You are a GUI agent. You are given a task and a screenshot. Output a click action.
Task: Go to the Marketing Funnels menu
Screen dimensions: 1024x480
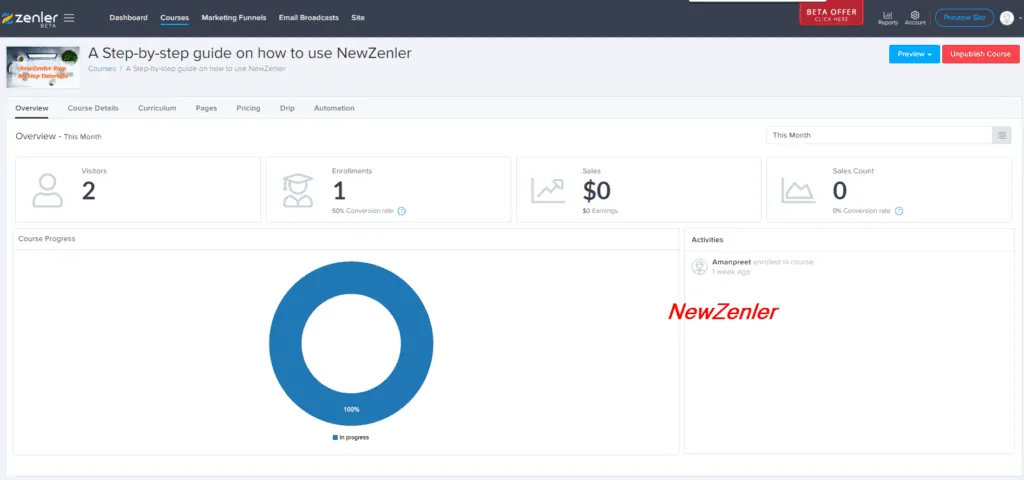point(233,18)
